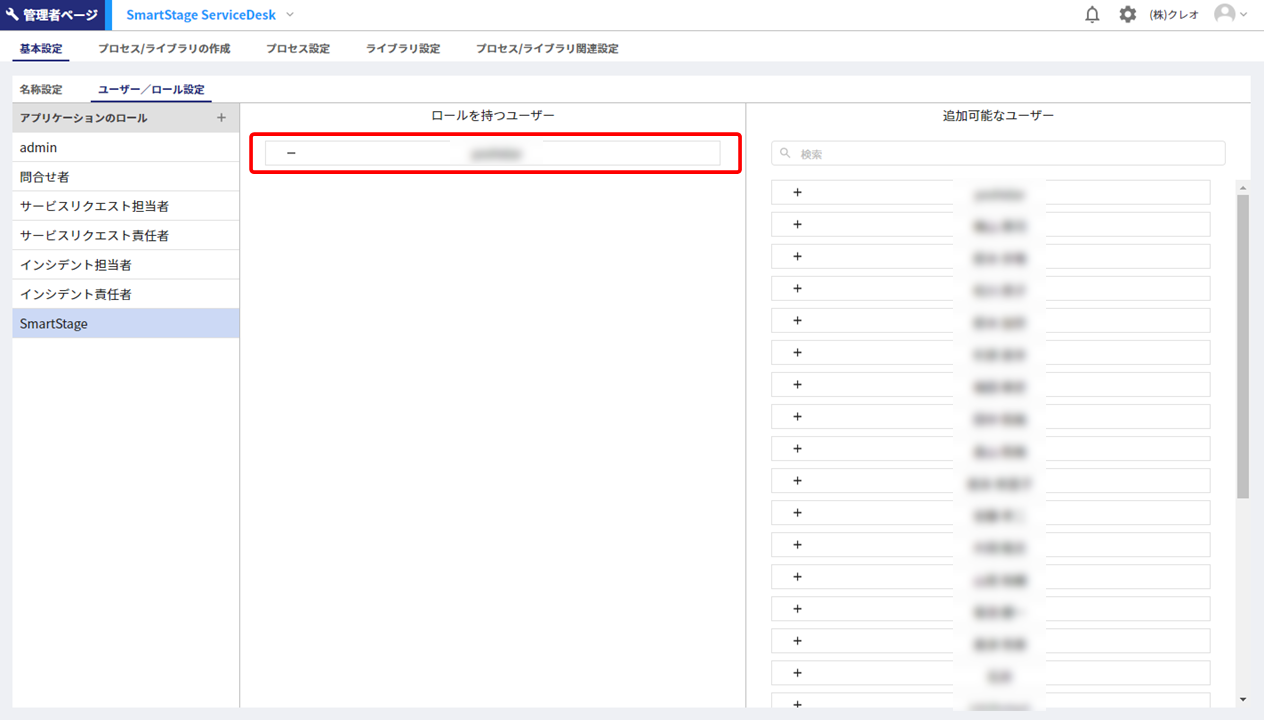This screenshot has width=1264, height=720.
Task: Click the plus icon on third addable user
Action: click(x=797, y=257)
